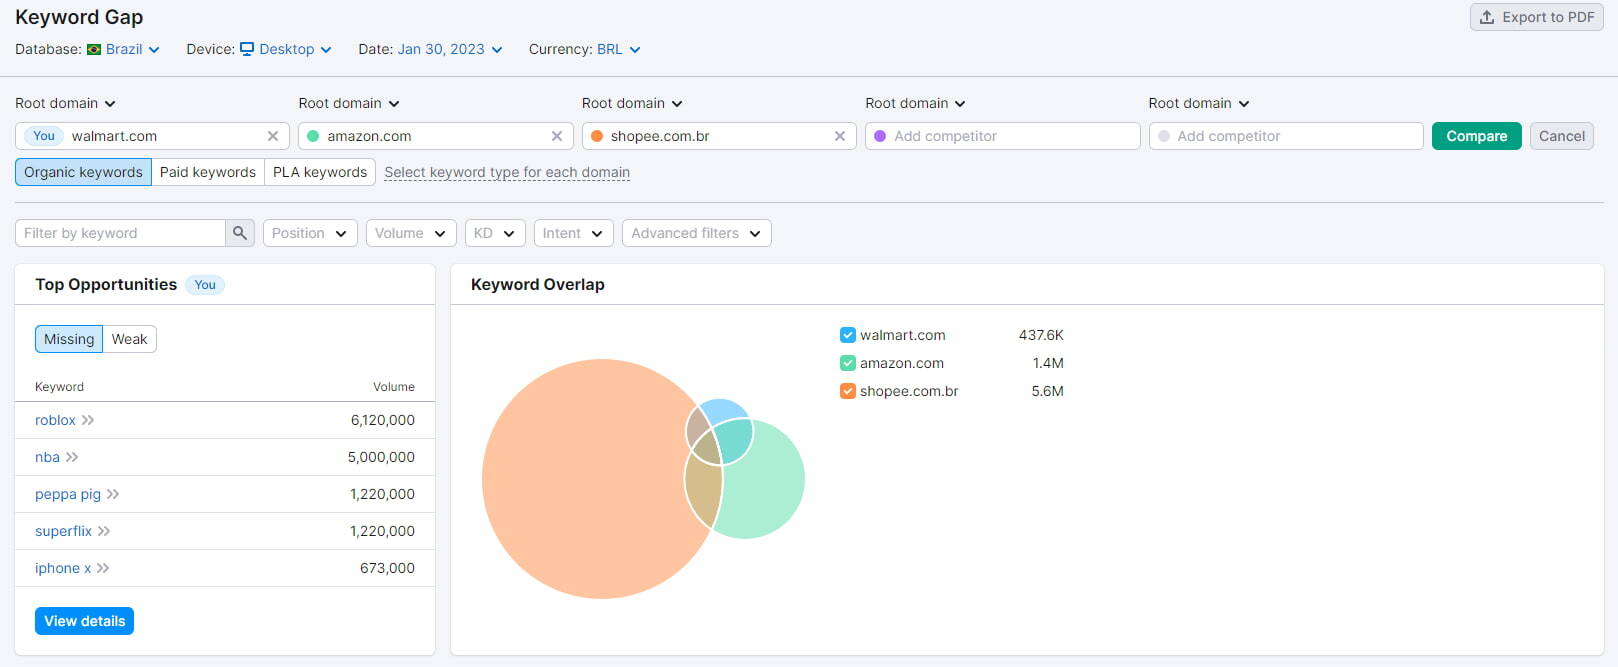Open the Currency BRL dropdown
The height and width of the screenshot is (667, 1618).
(x=619, y=49)
